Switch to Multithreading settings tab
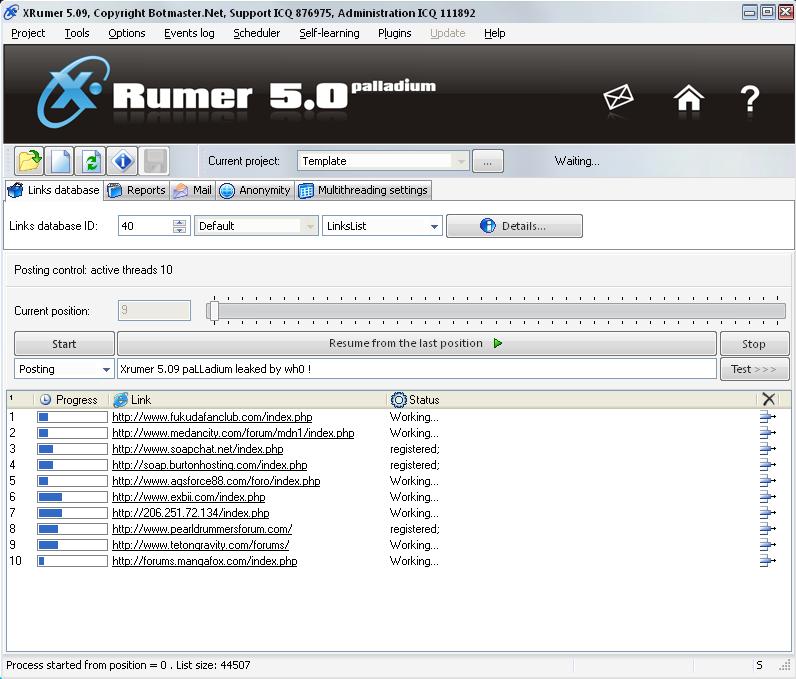 [363, 190]
